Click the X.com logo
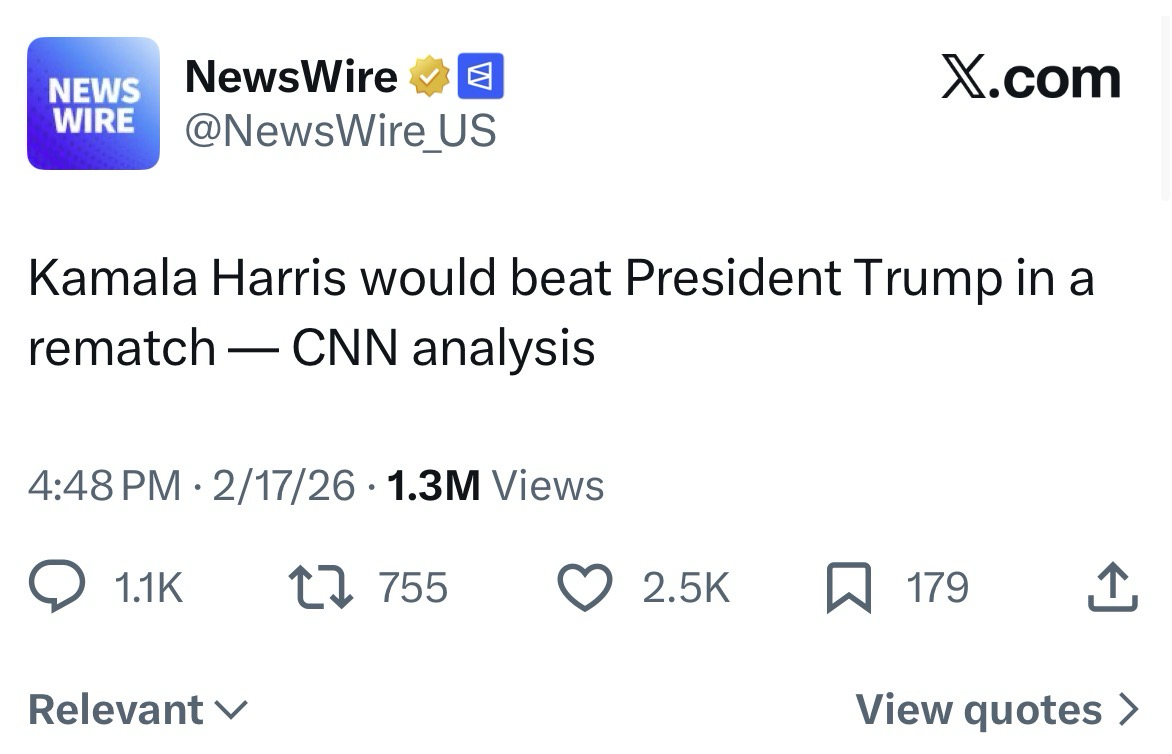The width and height of the screenshot is (1172, 754). click(1030, 78)
